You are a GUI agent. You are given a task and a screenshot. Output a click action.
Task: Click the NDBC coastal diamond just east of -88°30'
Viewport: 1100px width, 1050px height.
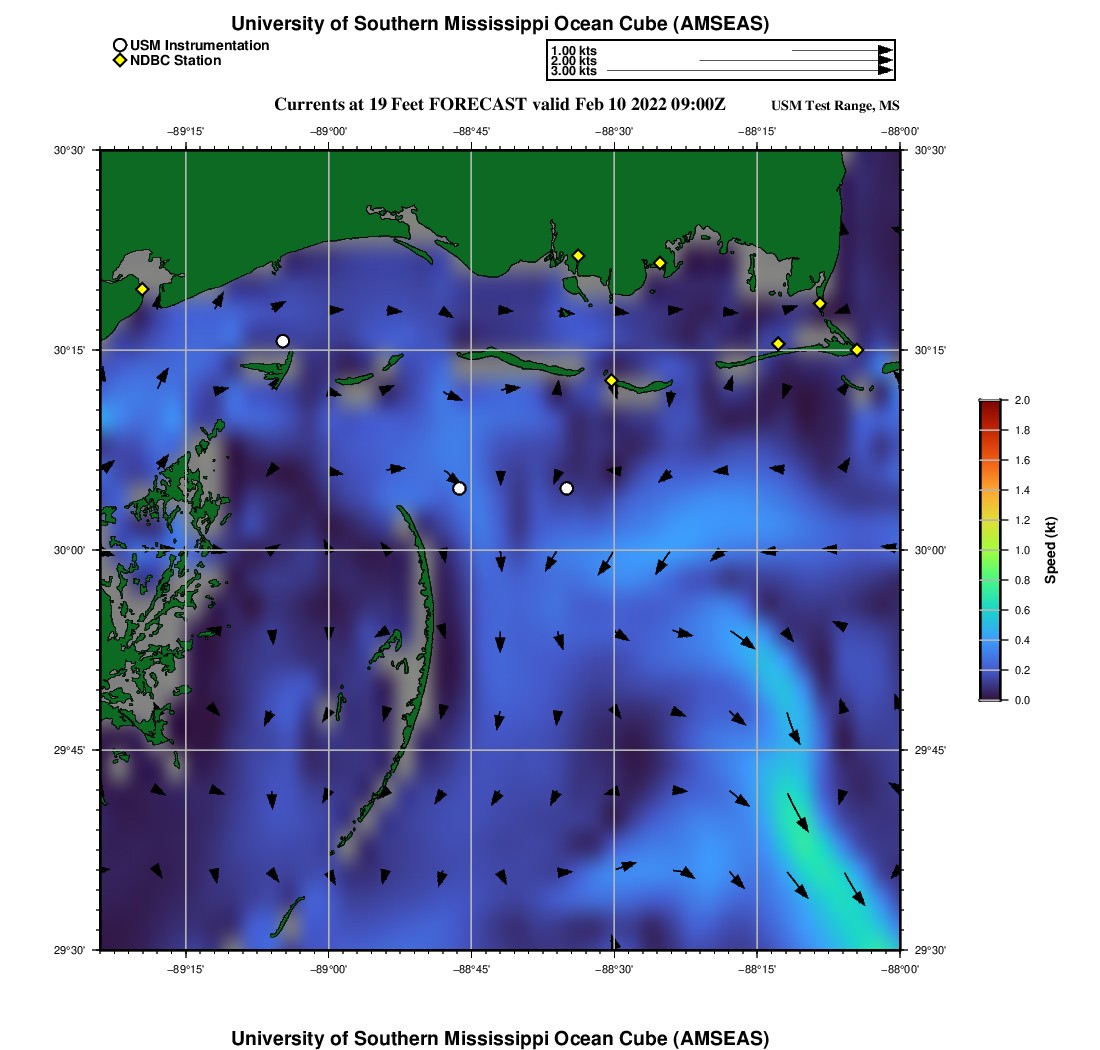[659, 264]
